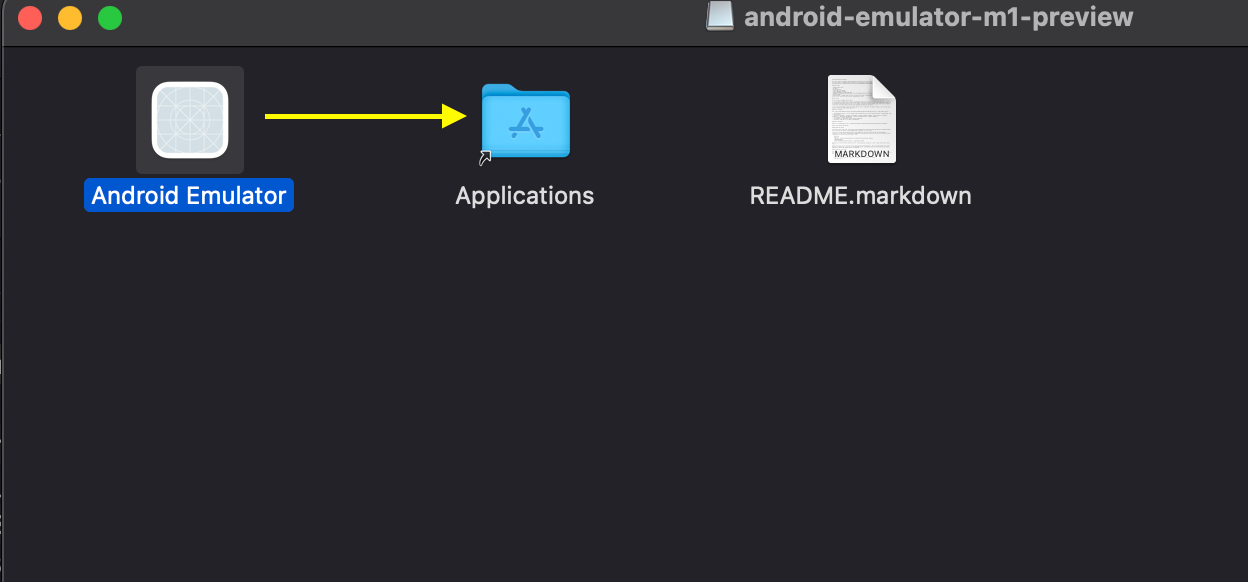This screenshot has height=582, width=1248.
Task: Select the README.markdown file icon
Action: [x=862, y=119]
